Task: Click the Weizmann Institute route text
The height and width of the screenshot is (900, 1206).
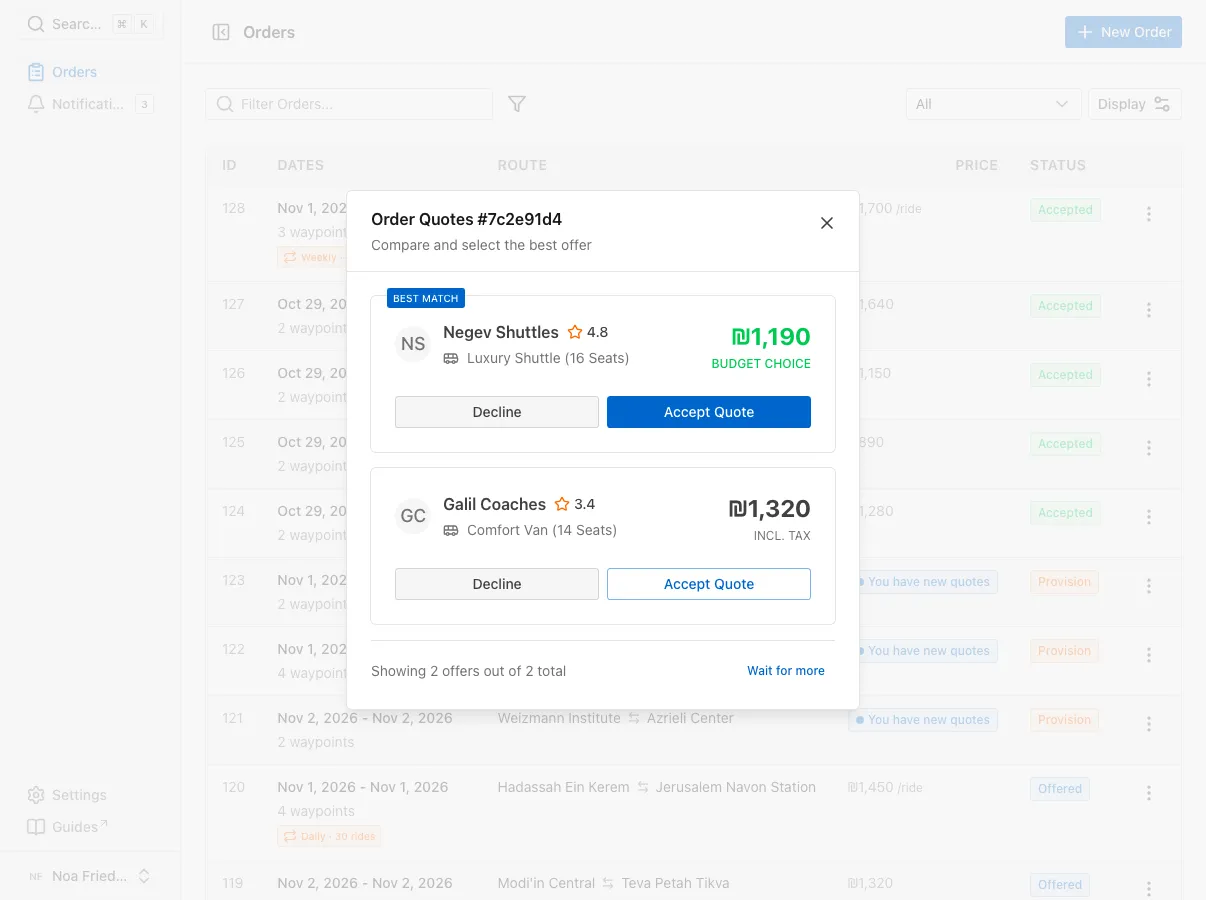Action: coord(559,718)
